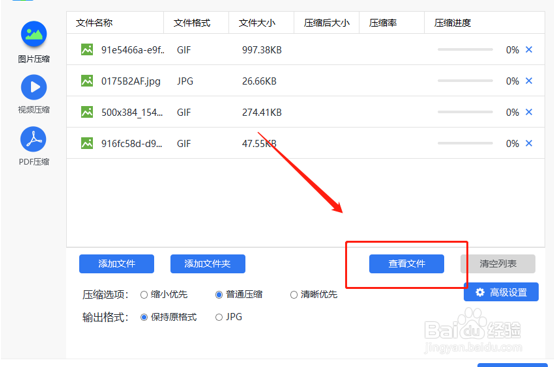Remove 0175B2AF.jpg with its X
This screenshot has width=554, height=367.
coord(529,81)
